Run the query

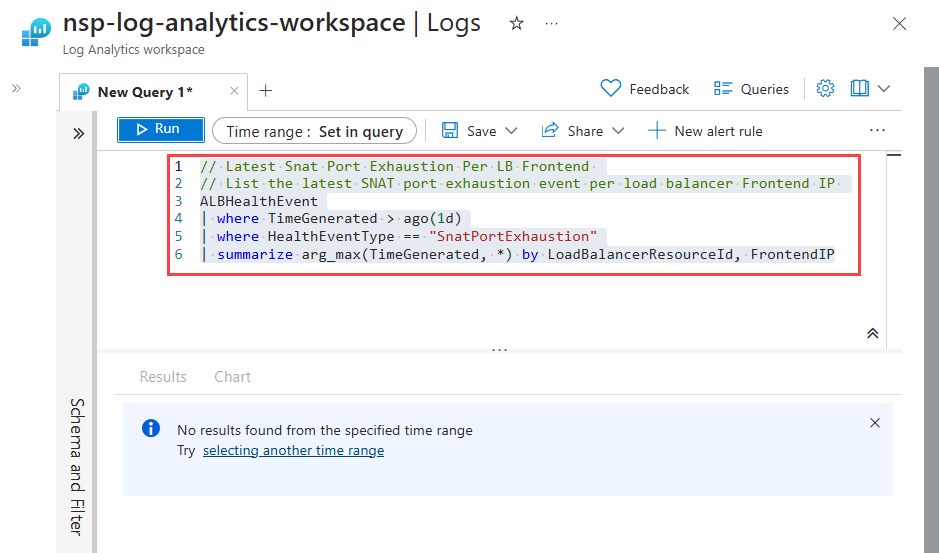click(x=160, y=130)
